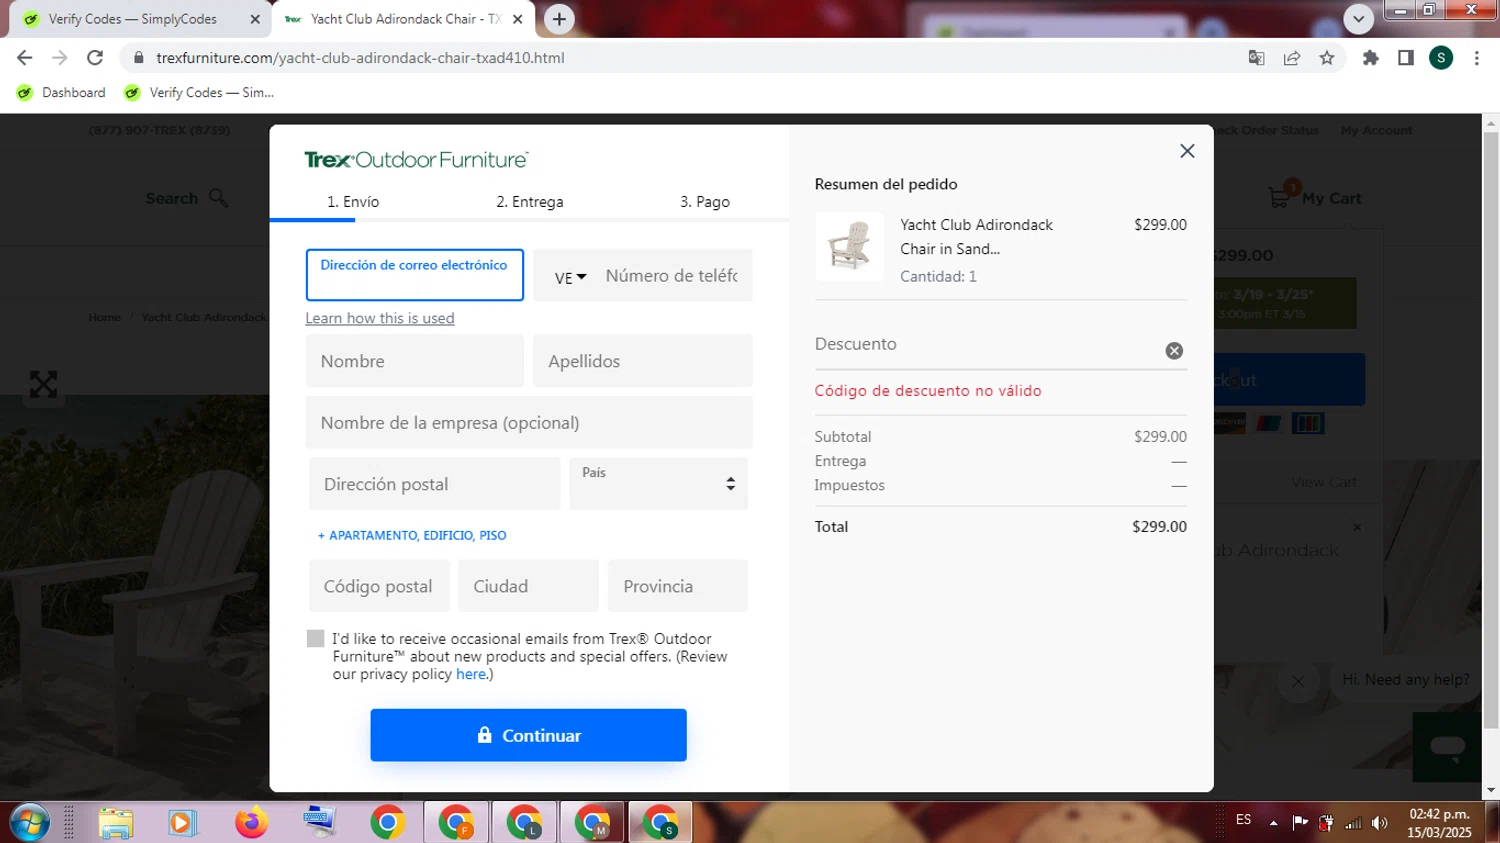Toggle the browser side panel
This screenshot has width=1500, height=843.
click(x=1406, y=58)
